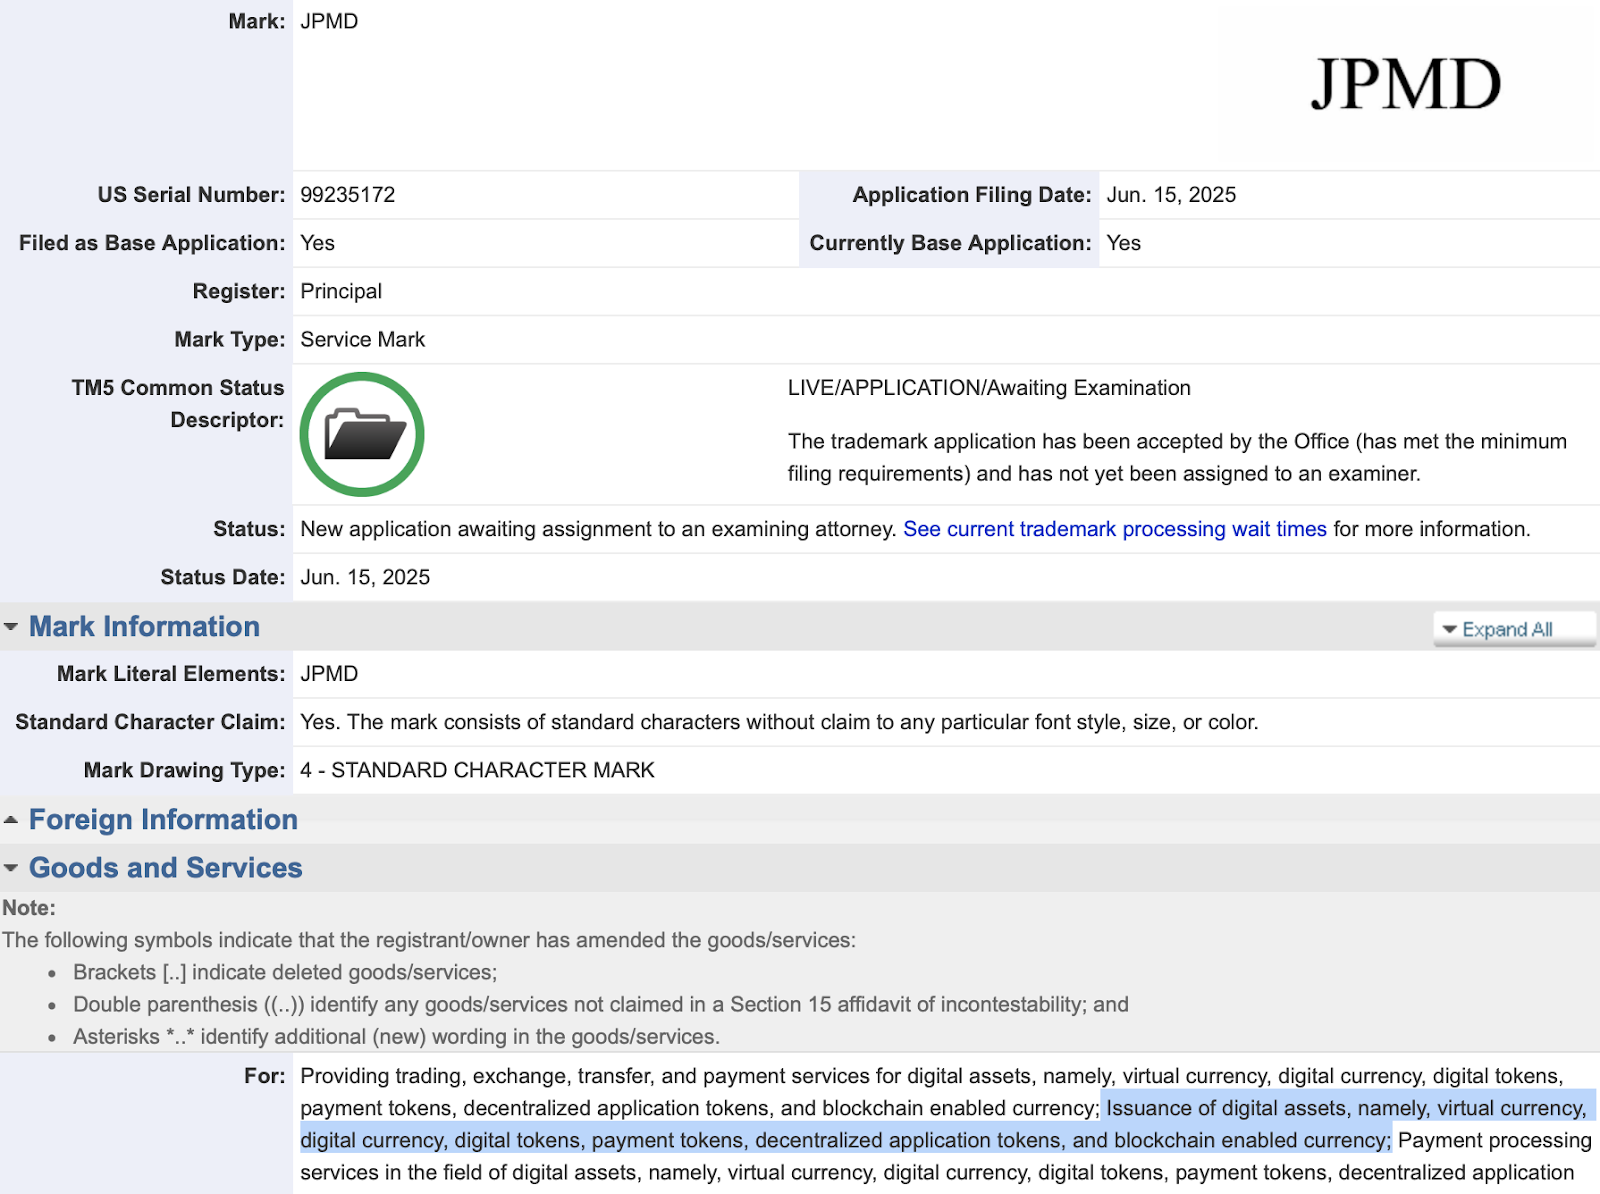Click the Filed as Base Application value Yes
The image size is (1600, 1194).
[x=317, y=243]
